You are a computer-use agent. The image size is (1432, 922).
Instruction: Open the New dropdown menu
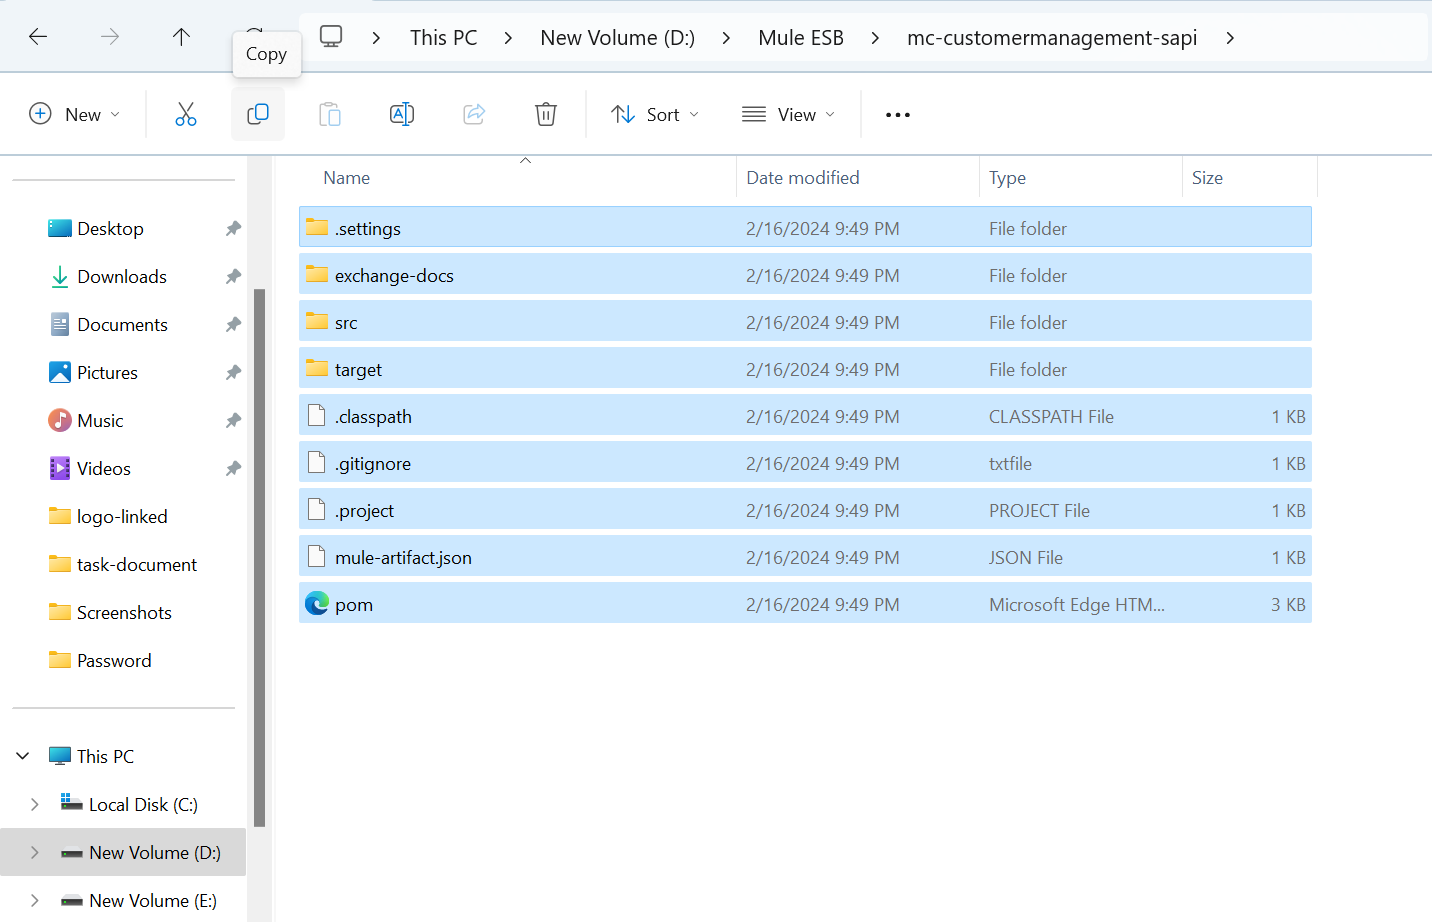click(x=75, y=114)
